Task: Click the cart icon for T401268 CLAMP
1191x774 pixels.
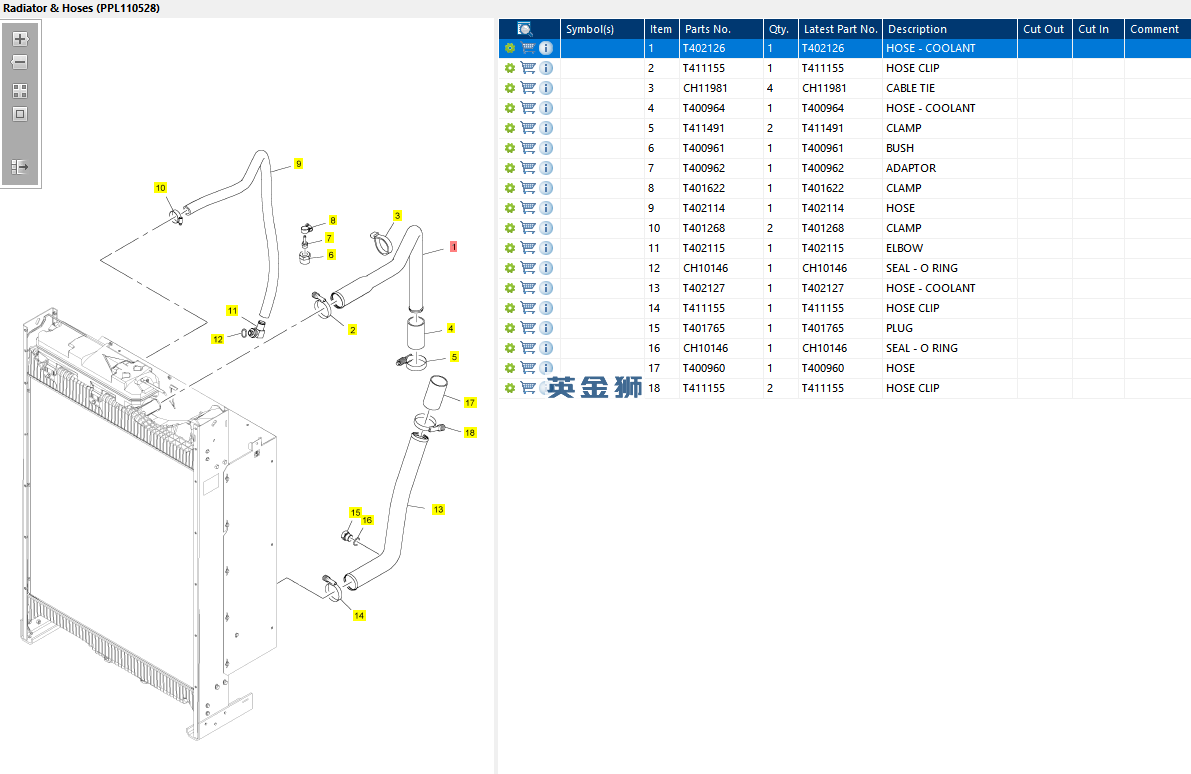Action: [528, 228]
